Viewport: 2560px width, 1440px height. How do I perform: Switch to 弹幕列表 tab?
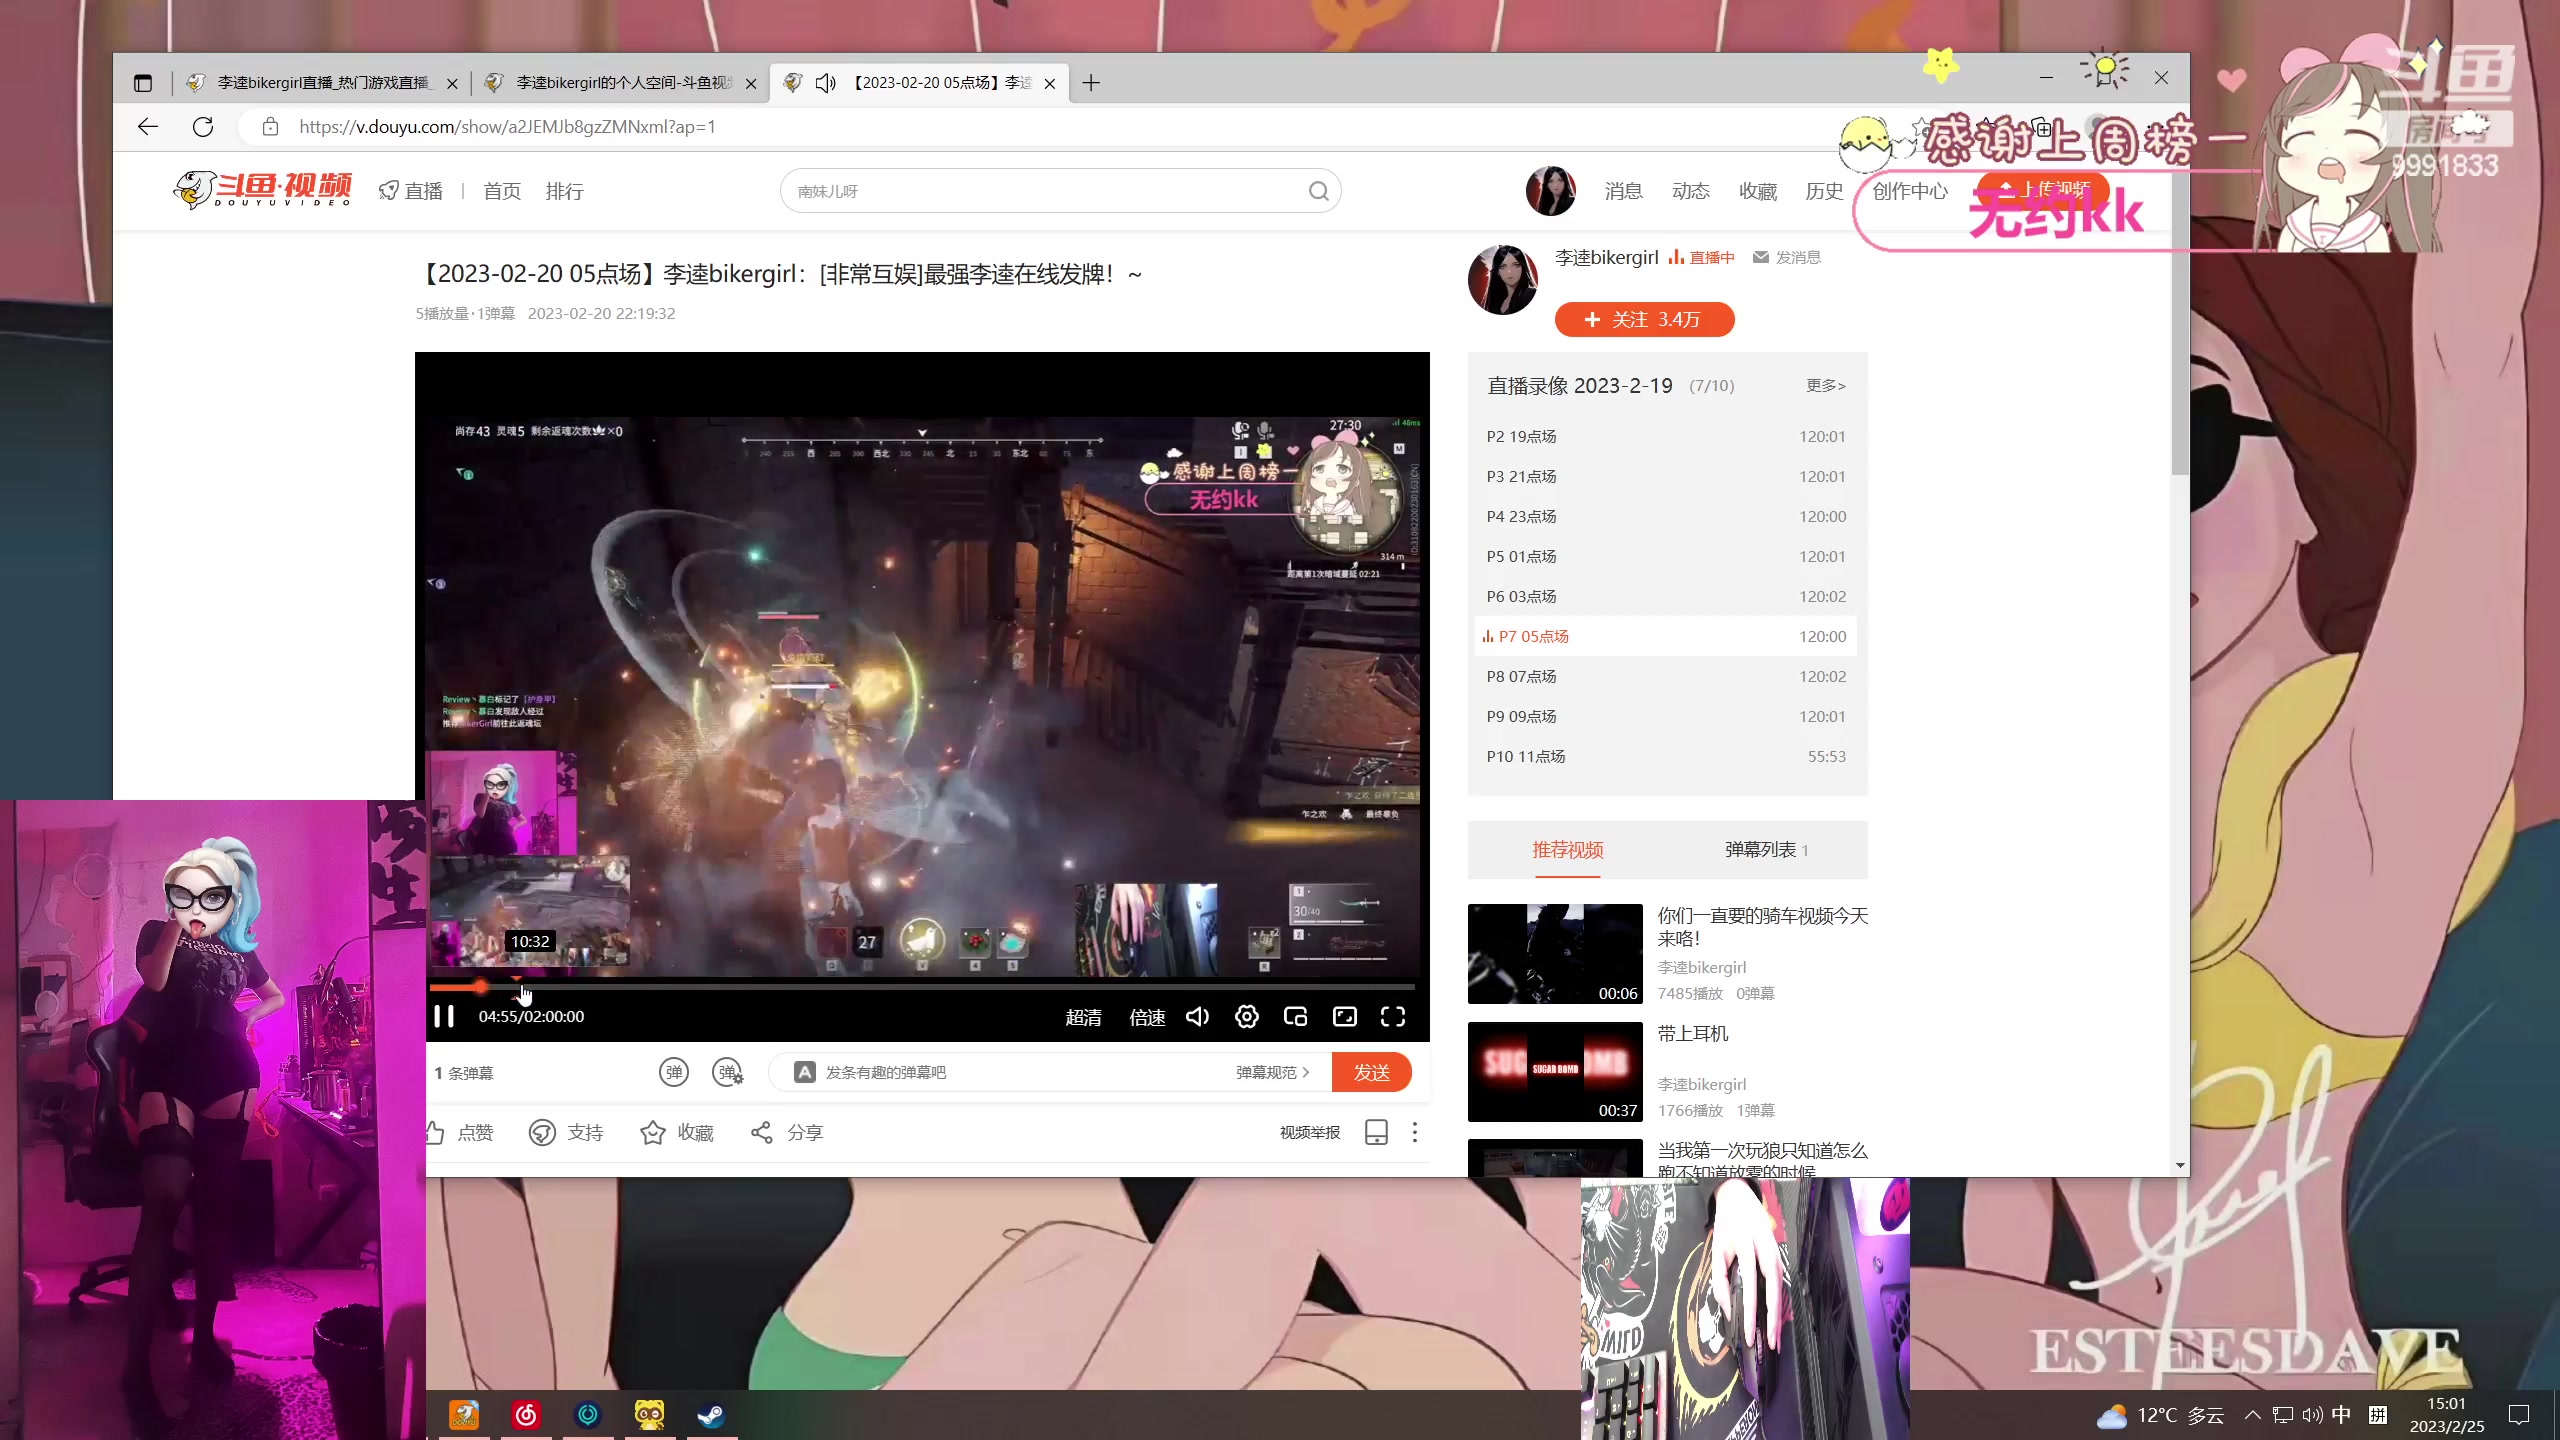(1766, 850)
